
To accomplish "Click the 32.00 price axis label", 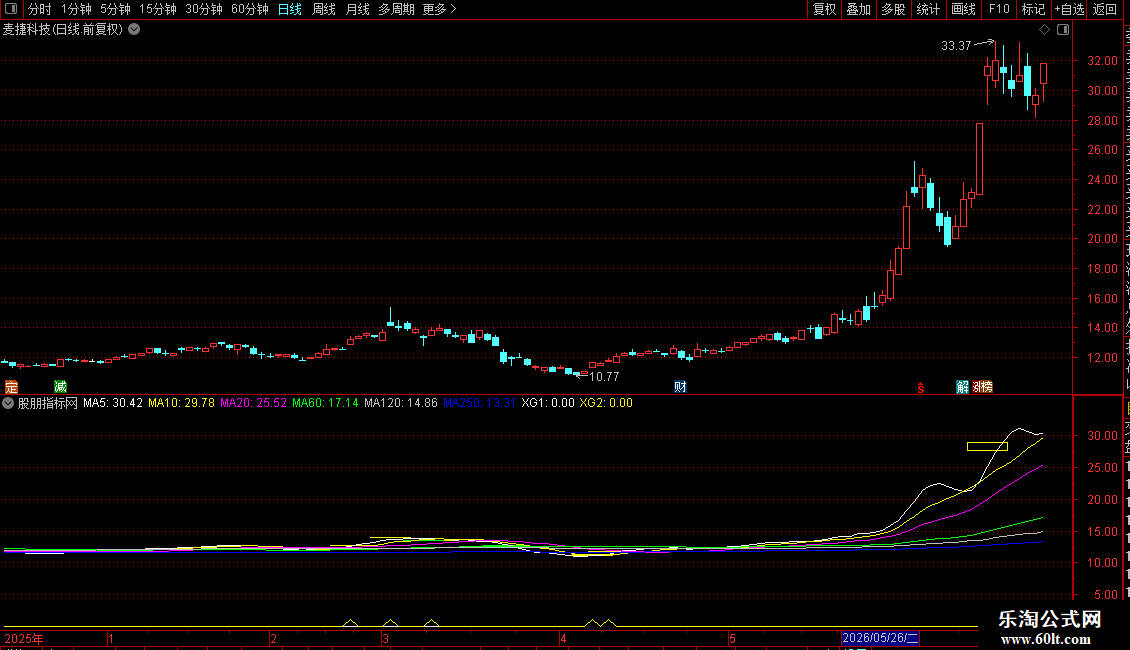I will [x=1102, y=61].
